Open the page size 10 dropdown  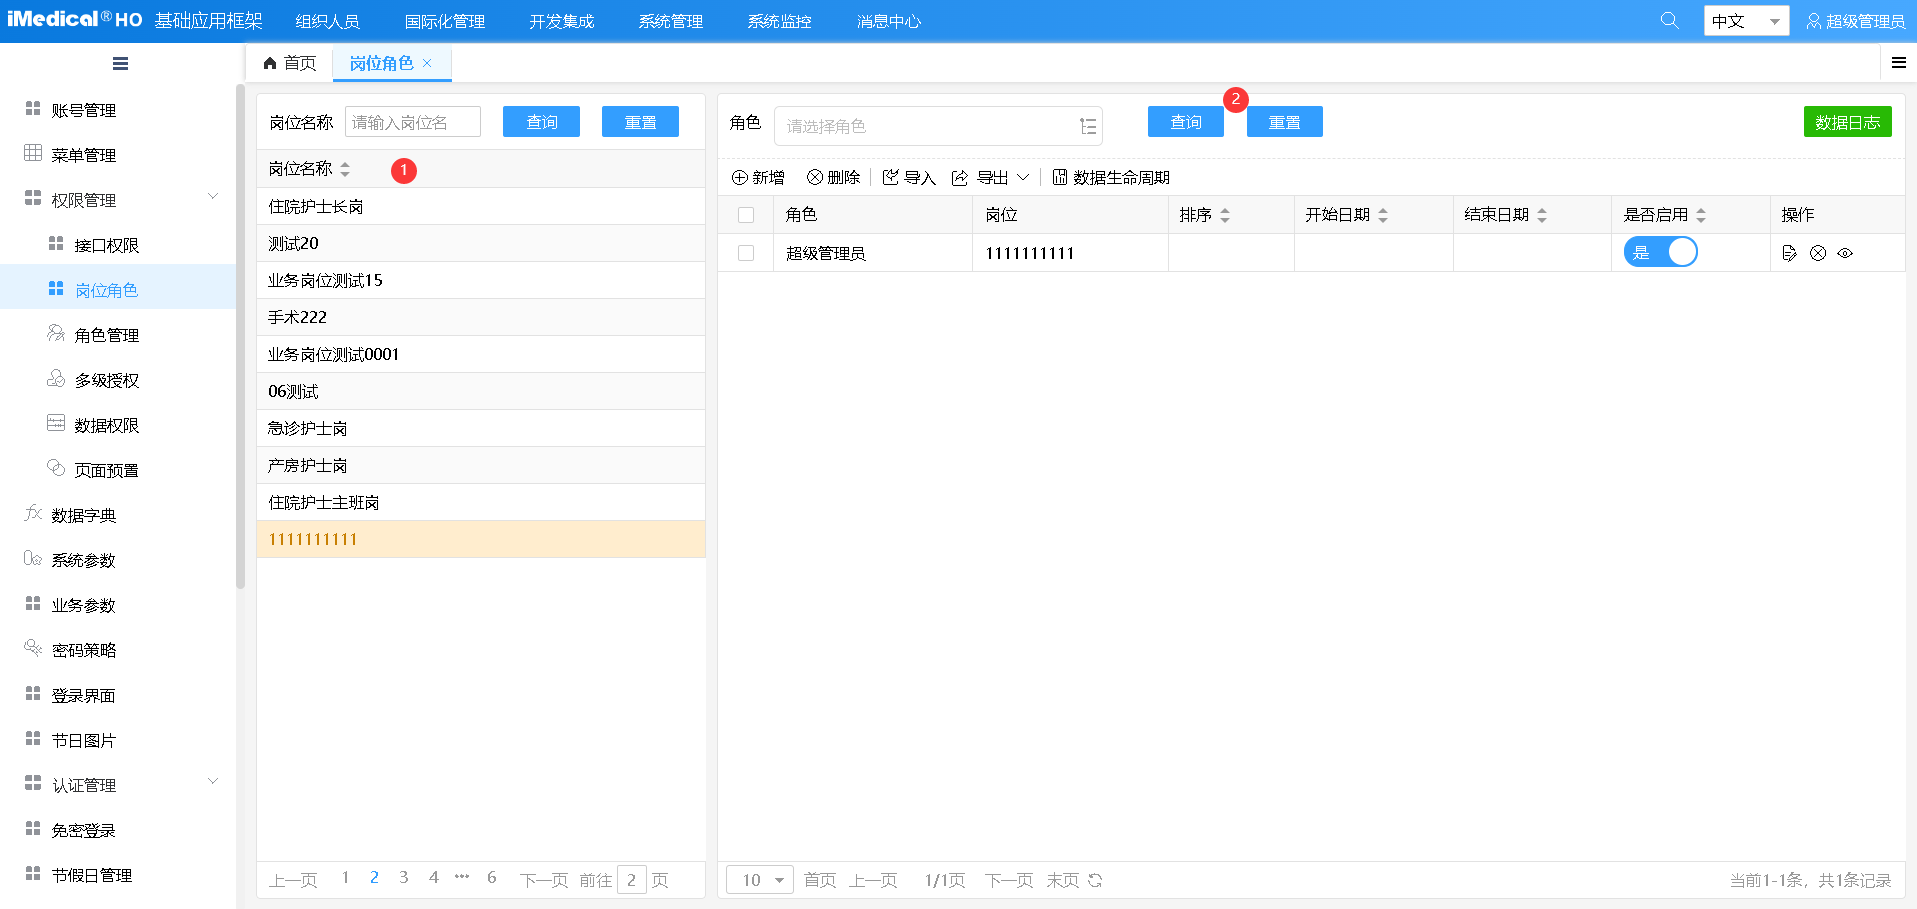point(760,880)
